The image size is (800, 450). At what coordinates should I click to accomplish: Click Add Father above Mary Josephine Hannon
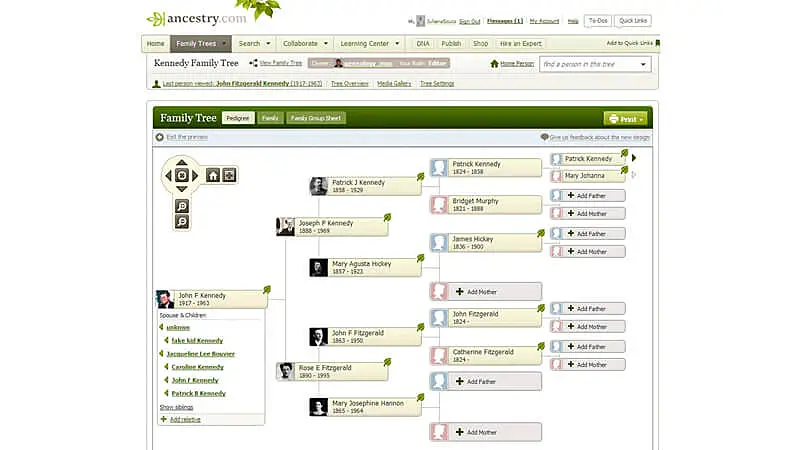(x=486, y=382)
